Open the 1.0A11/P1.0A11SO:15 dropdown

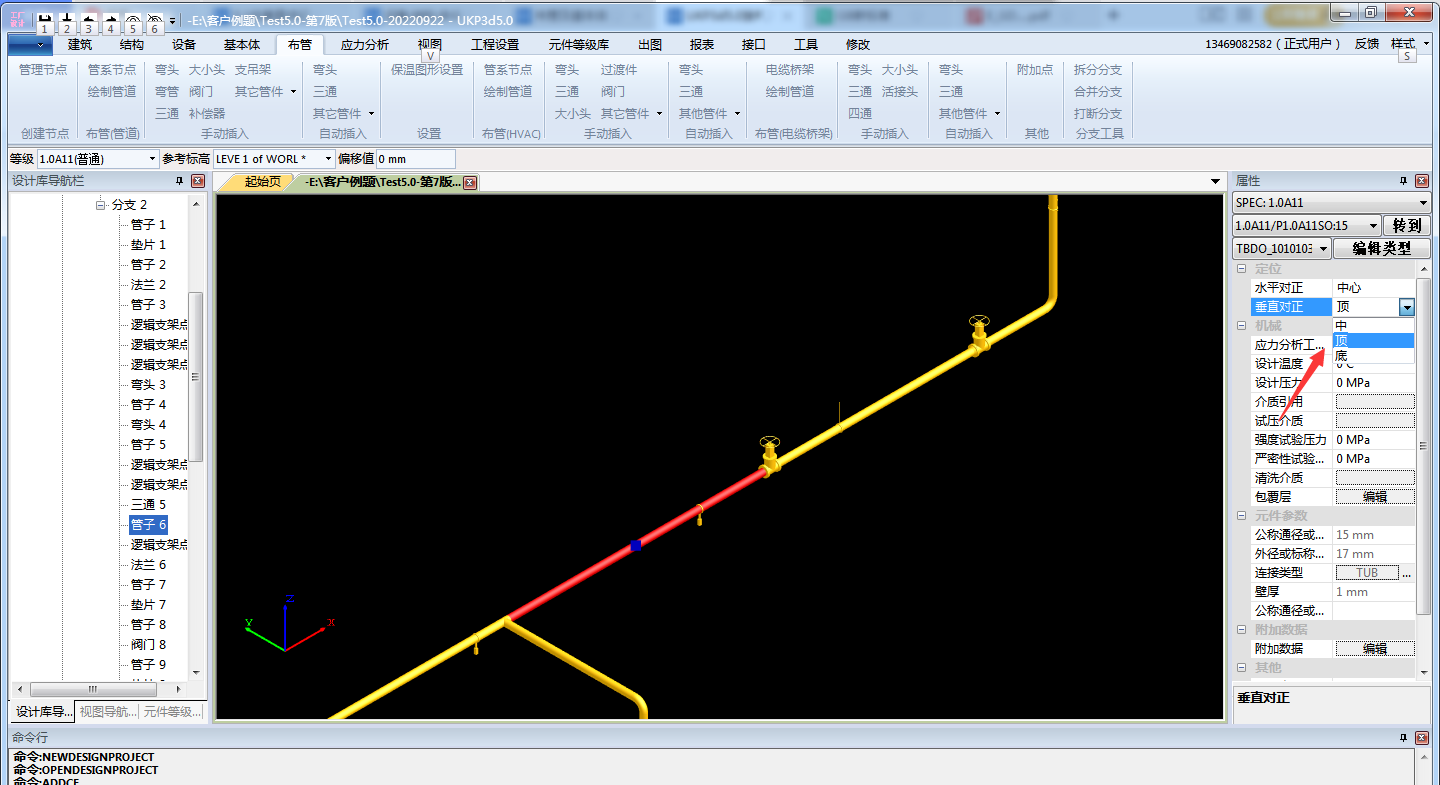[1306, 226]
